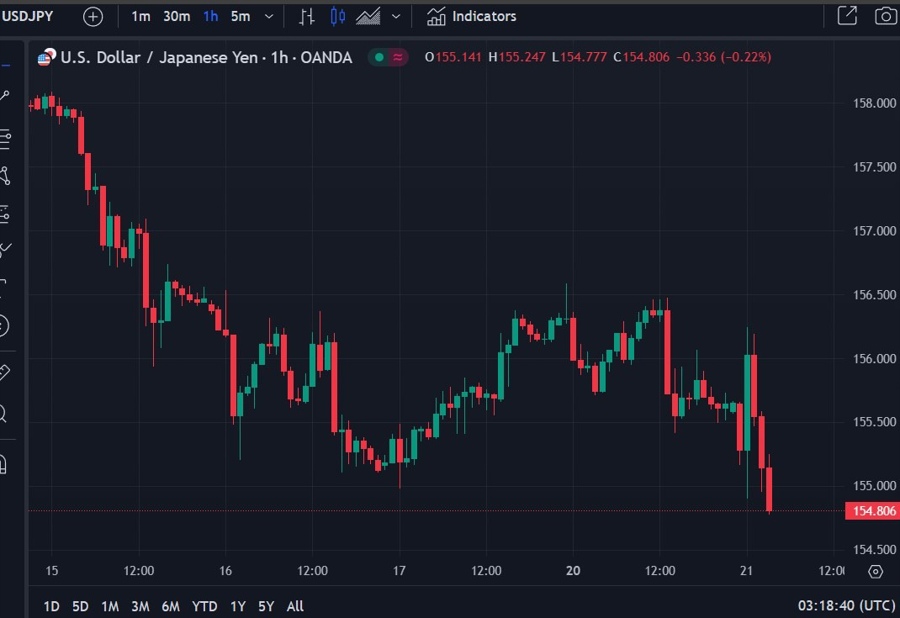Click the date label 21 on time axis

pyautogui.click(x=746, y=571)
